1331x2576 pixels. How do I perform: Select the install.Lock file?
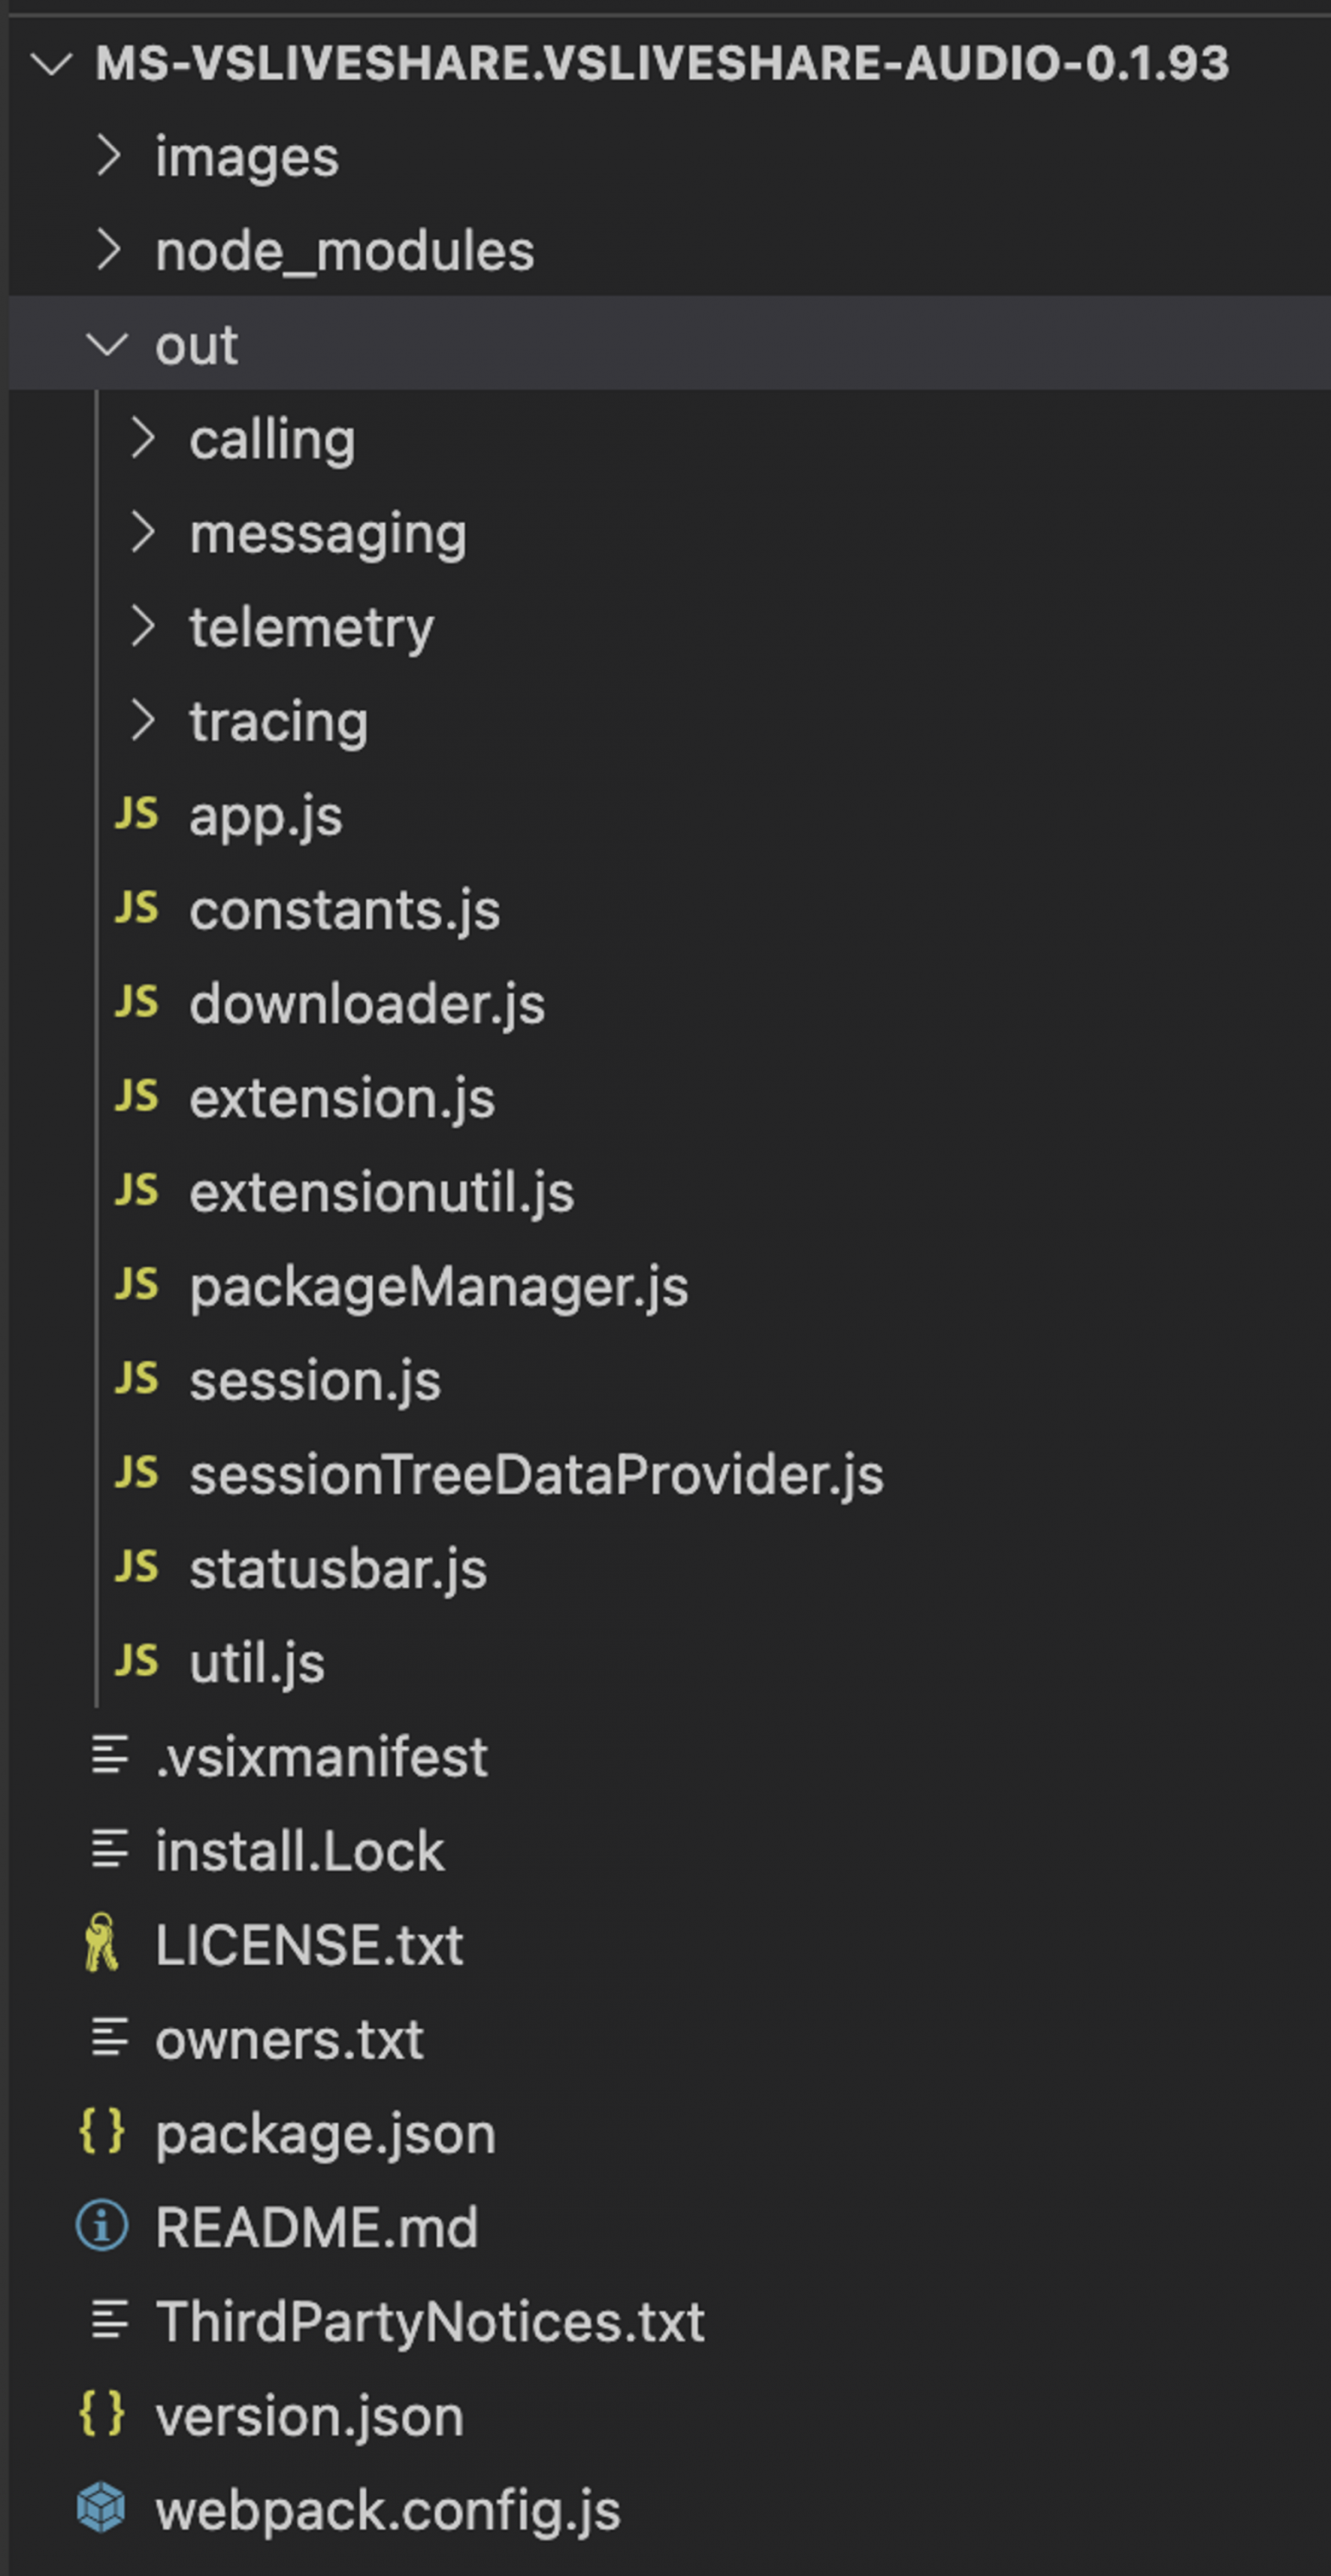[299, 1850]
